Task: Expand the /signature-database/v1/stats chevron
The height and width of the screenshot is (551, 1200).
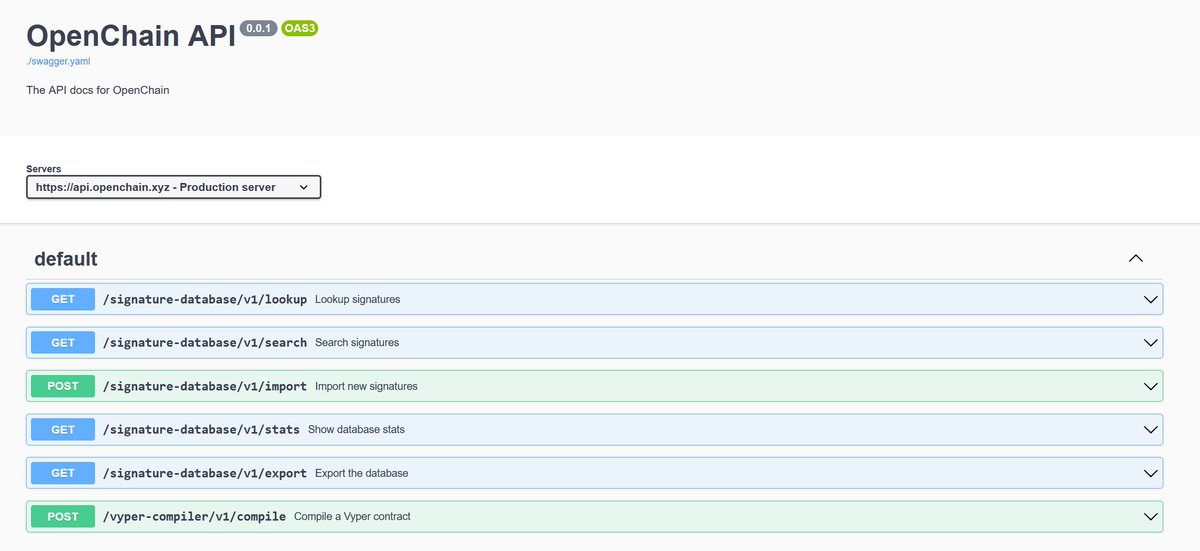Action: coord(1150,430)
